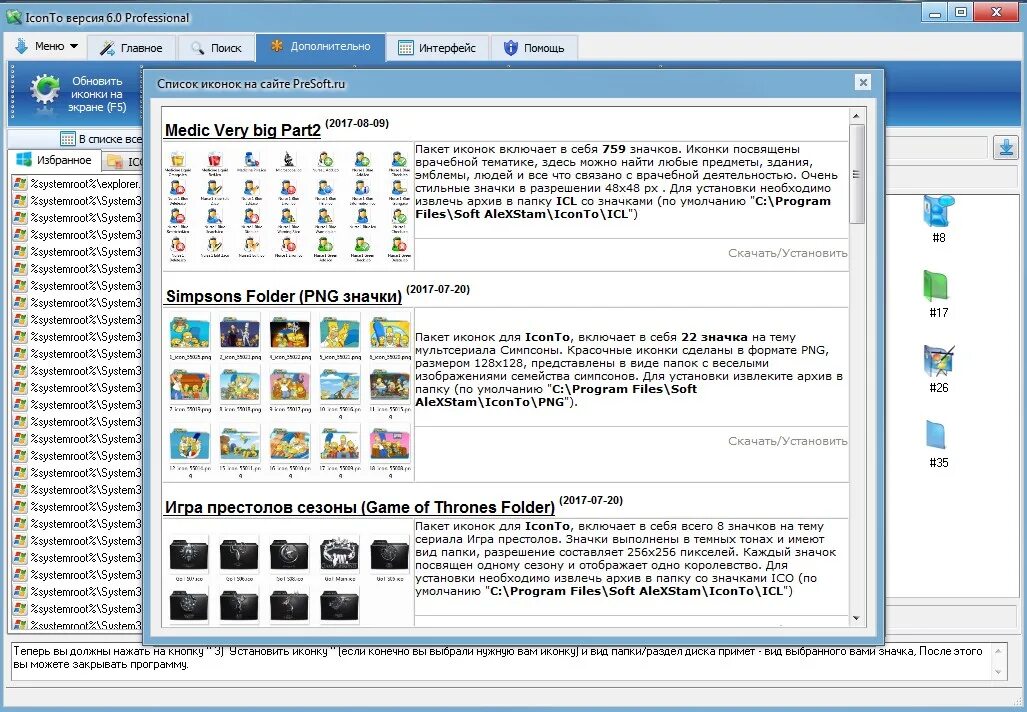
Task: Click the Помощь shield icon
Action: [x=511, y=48]
